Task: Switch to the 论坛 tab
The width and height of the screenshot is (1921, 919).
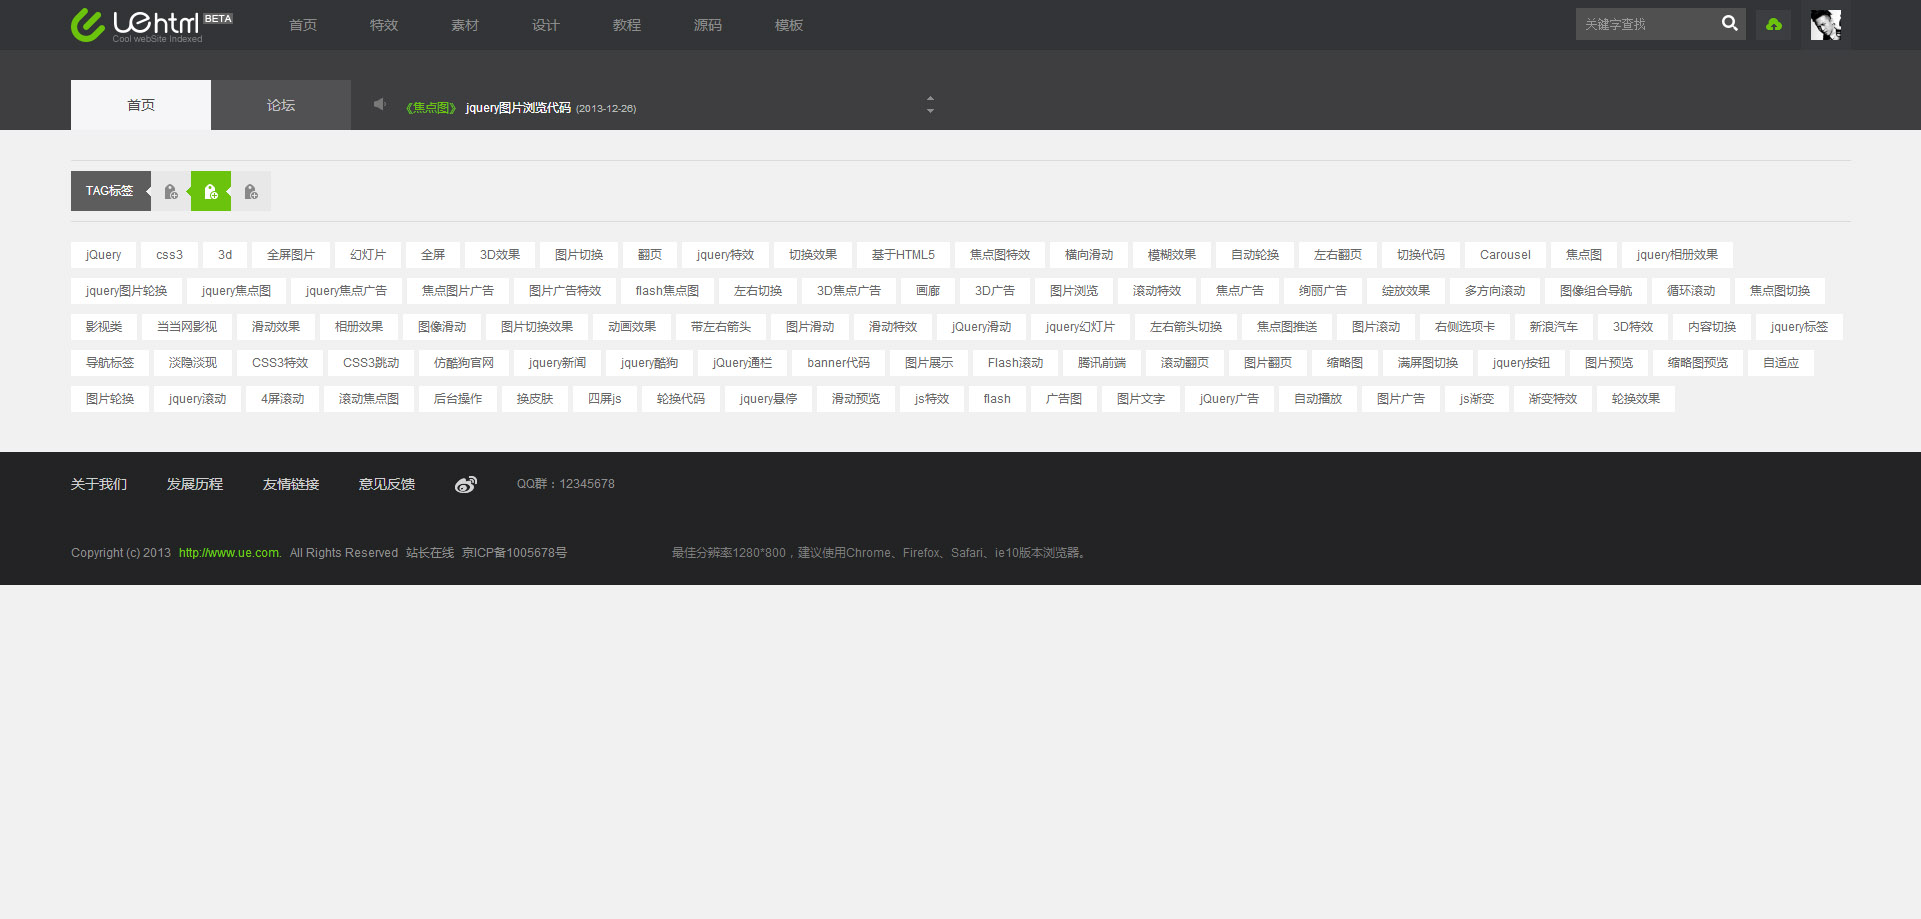Action: pyautogui.click(x=281, y=105)
